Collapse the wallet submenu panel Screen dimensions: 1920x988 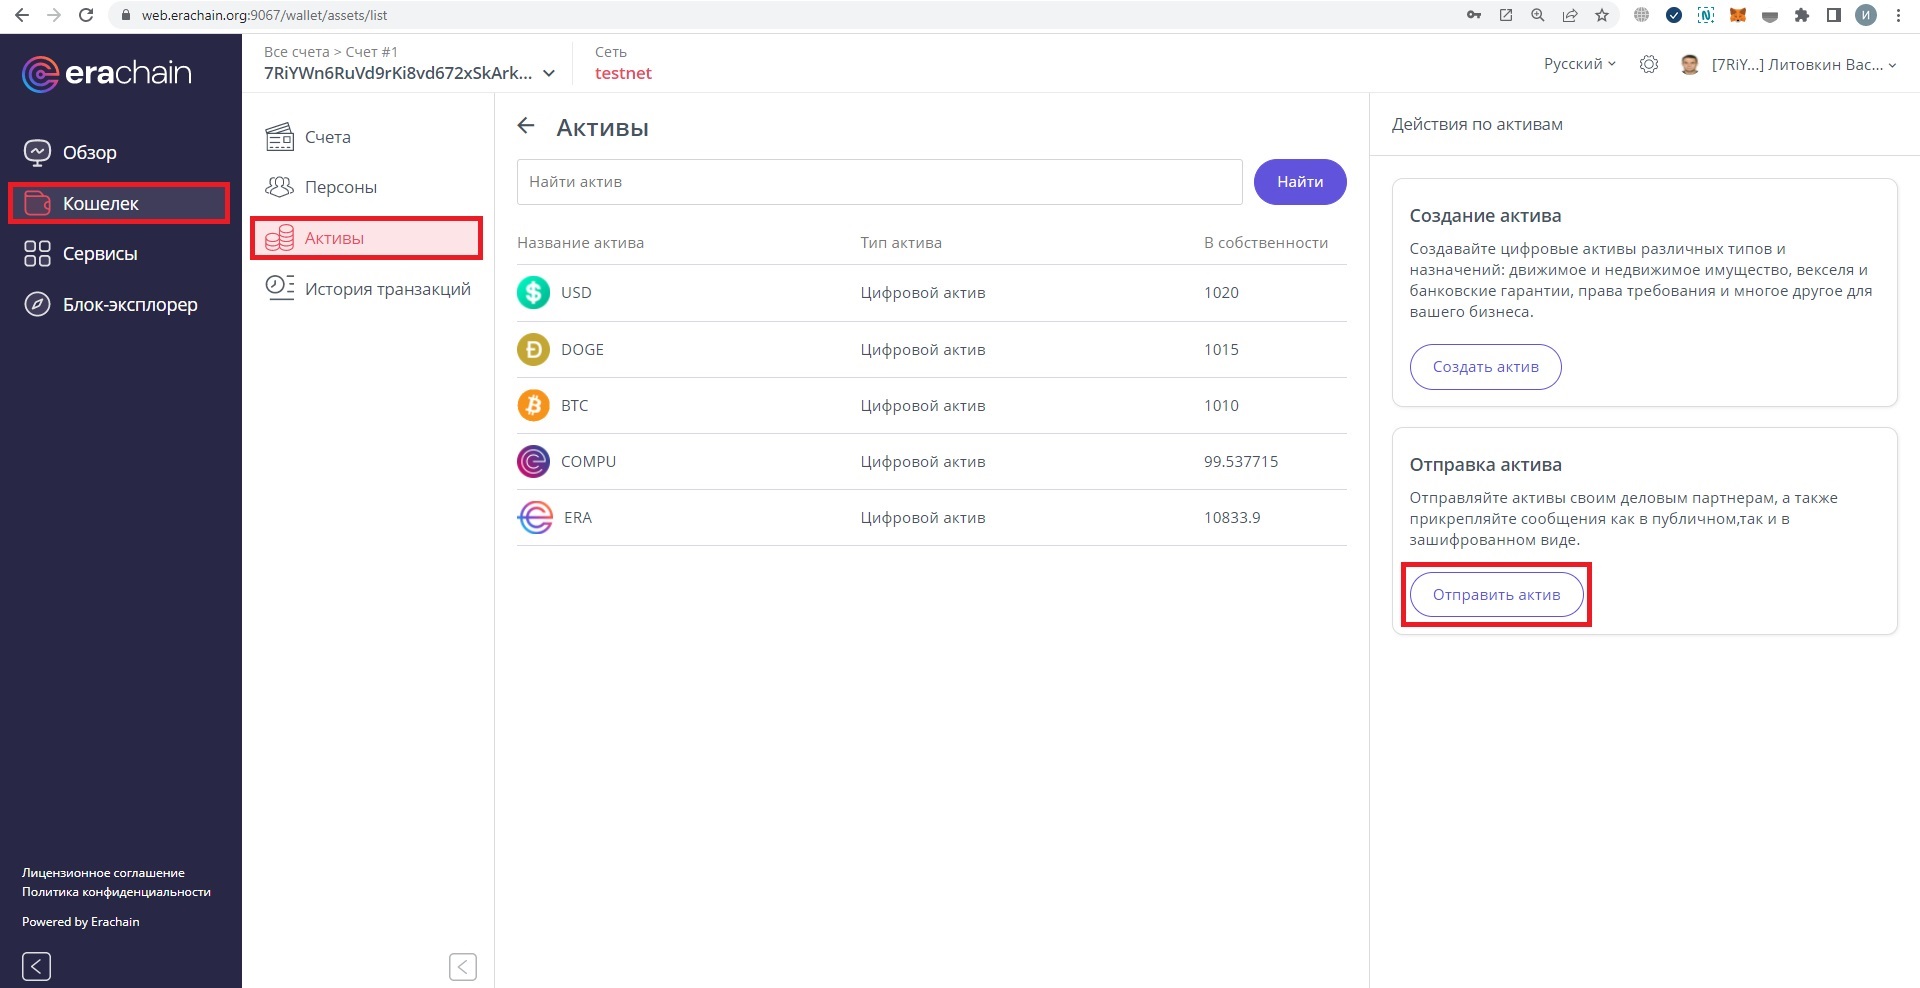(x=462, y=966)
